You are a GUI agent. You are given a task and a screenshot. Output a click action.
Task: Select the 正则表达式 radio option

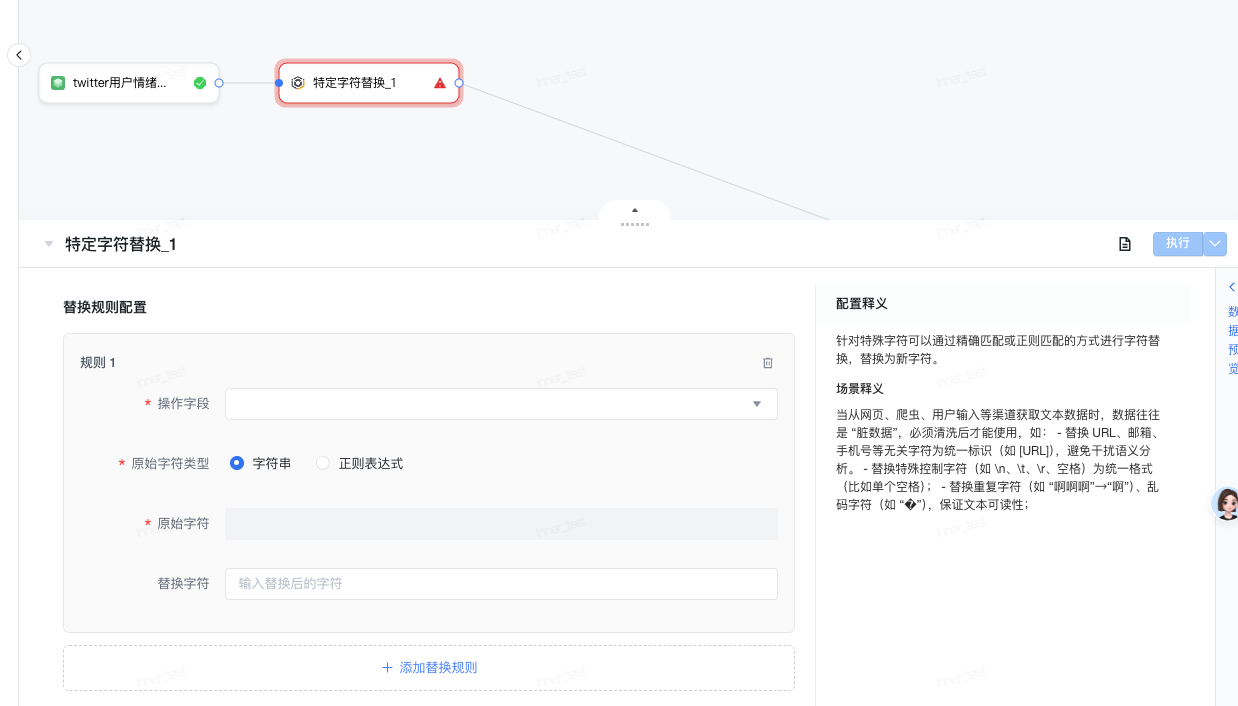point(323,463)
